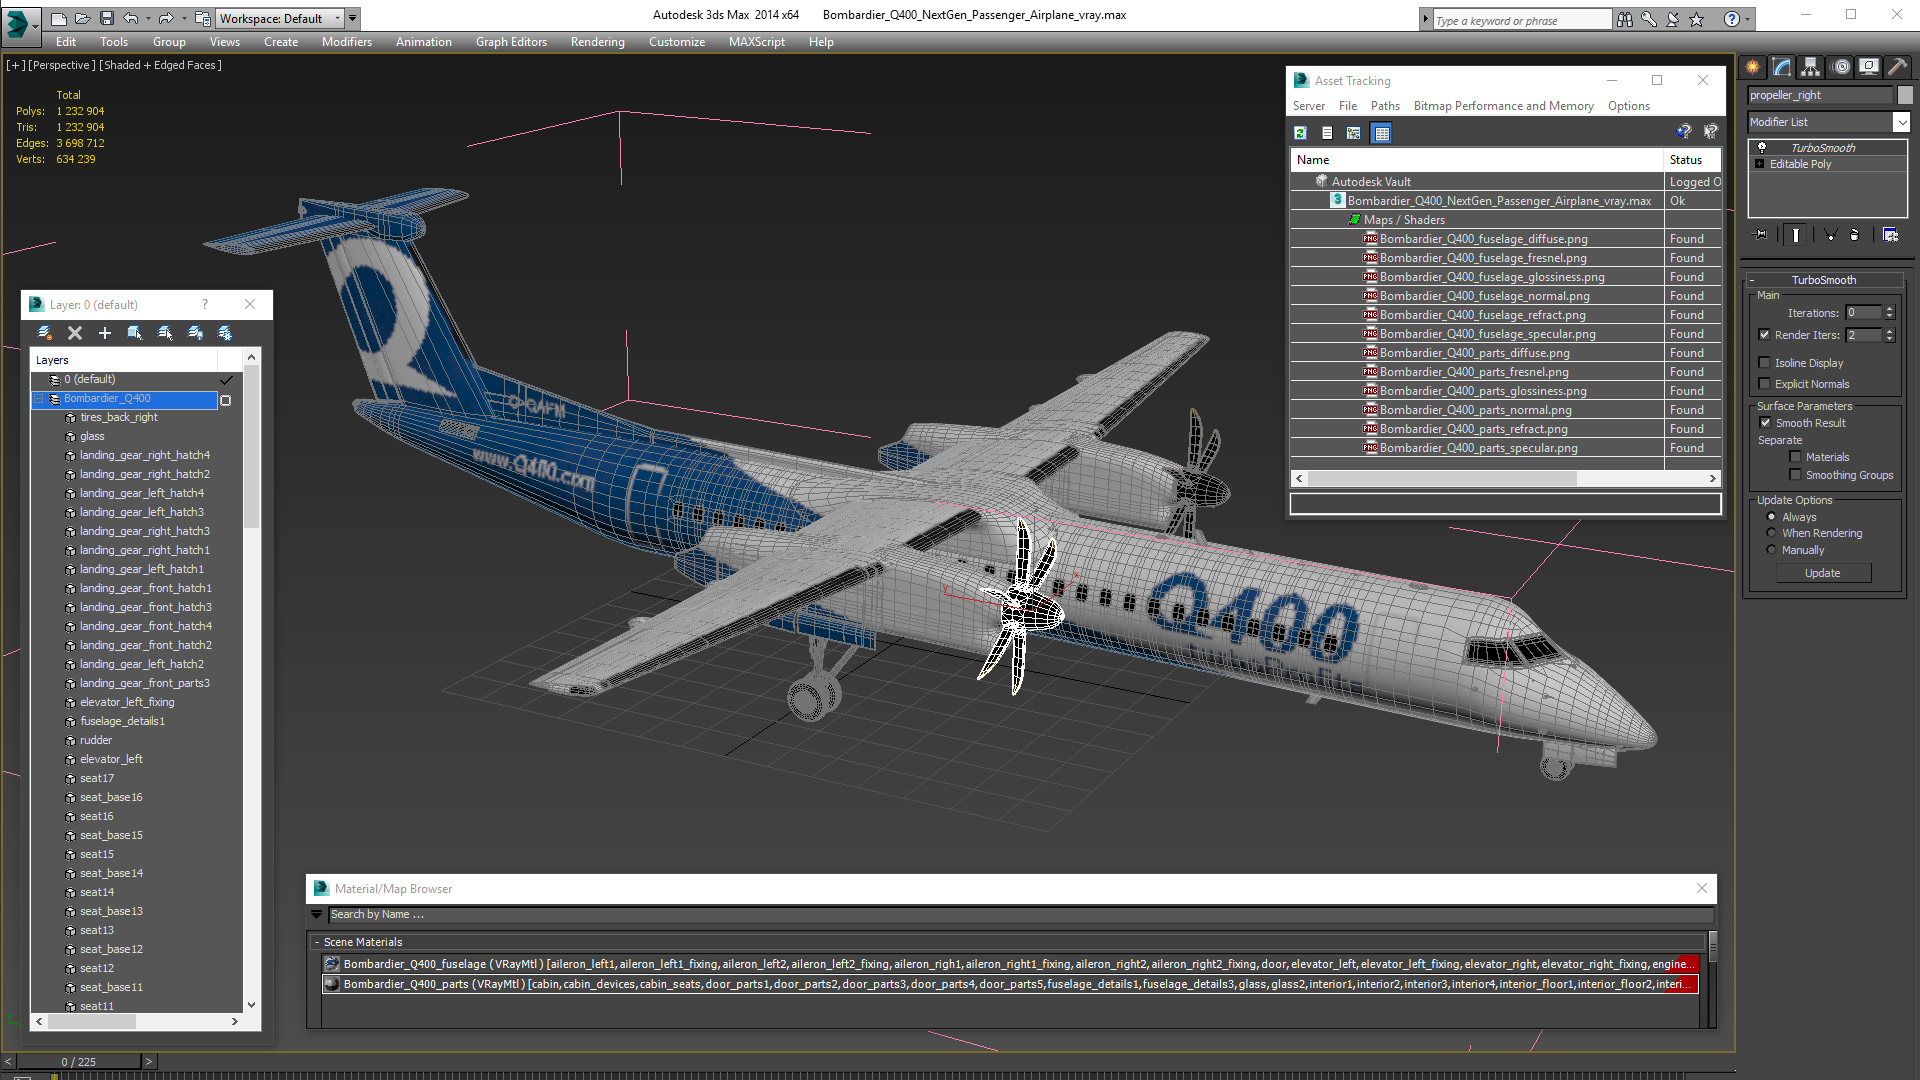Click Delete Layer X icon
1920x1080 pixels.
[x=74, y=333]
